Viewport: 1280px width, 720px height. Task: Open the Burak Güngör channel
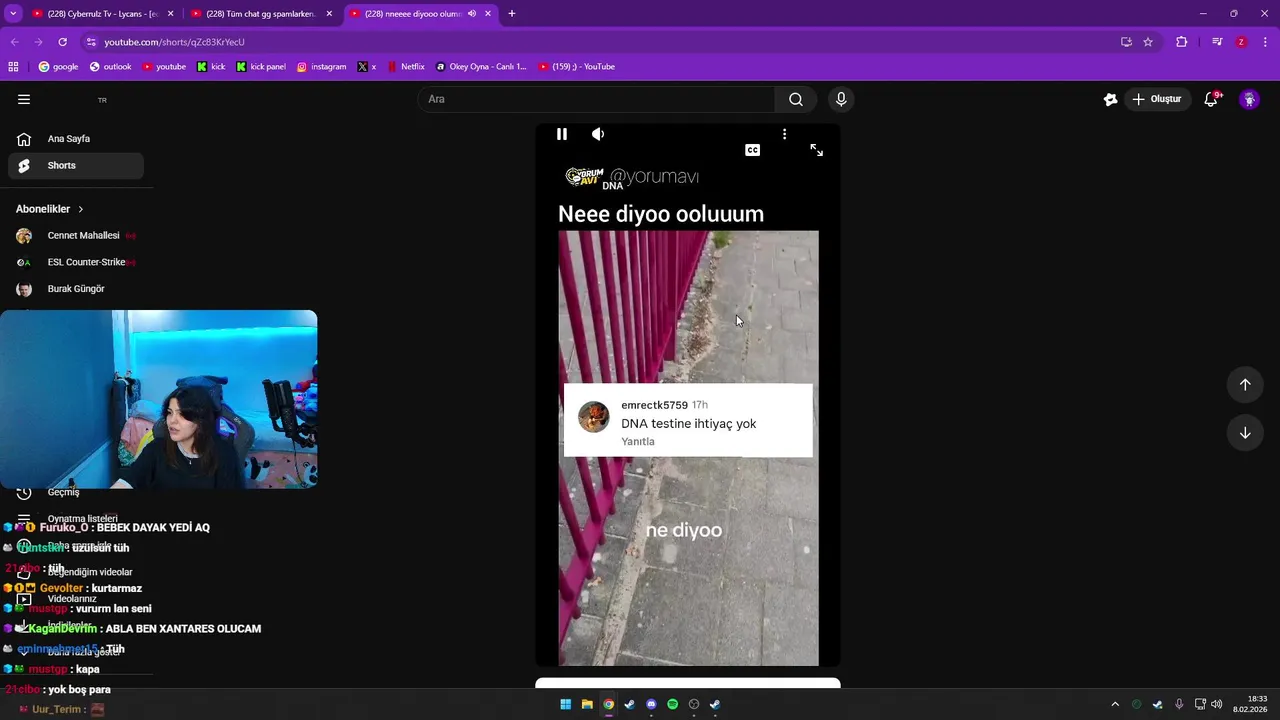click(x=76, y=289)
